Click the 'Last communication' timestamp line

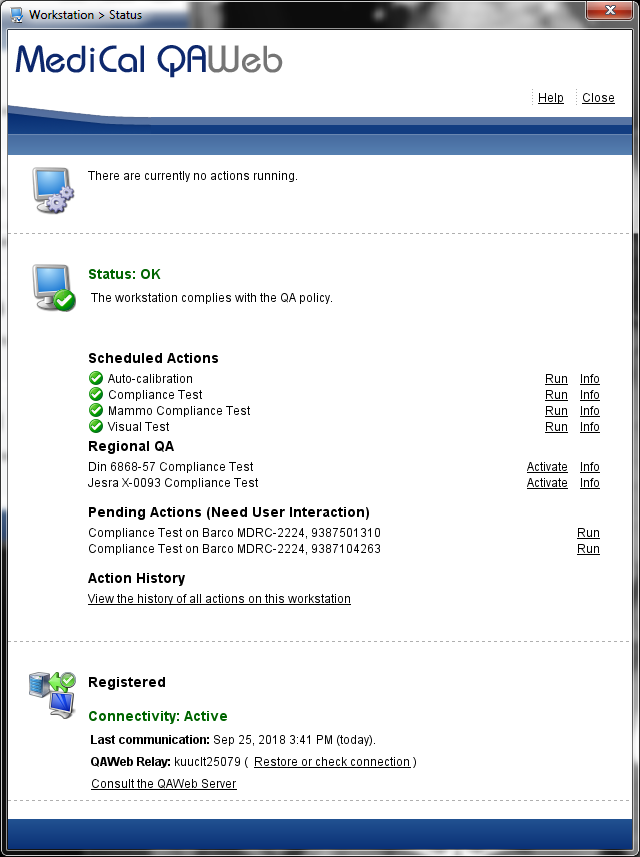(233, 740)
